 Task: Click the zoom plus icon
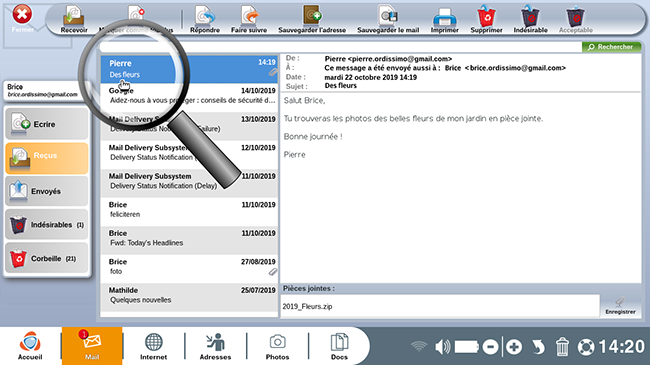(x=514, y=347)
